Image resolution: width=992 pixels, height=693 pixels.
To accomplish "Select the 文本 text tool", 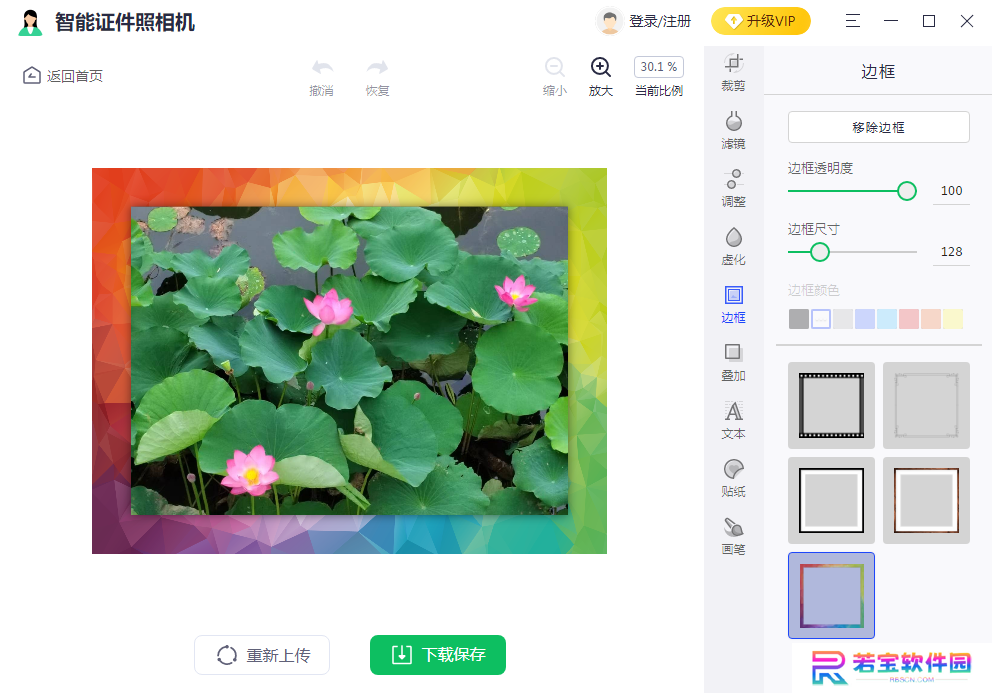I will [733, 420].
